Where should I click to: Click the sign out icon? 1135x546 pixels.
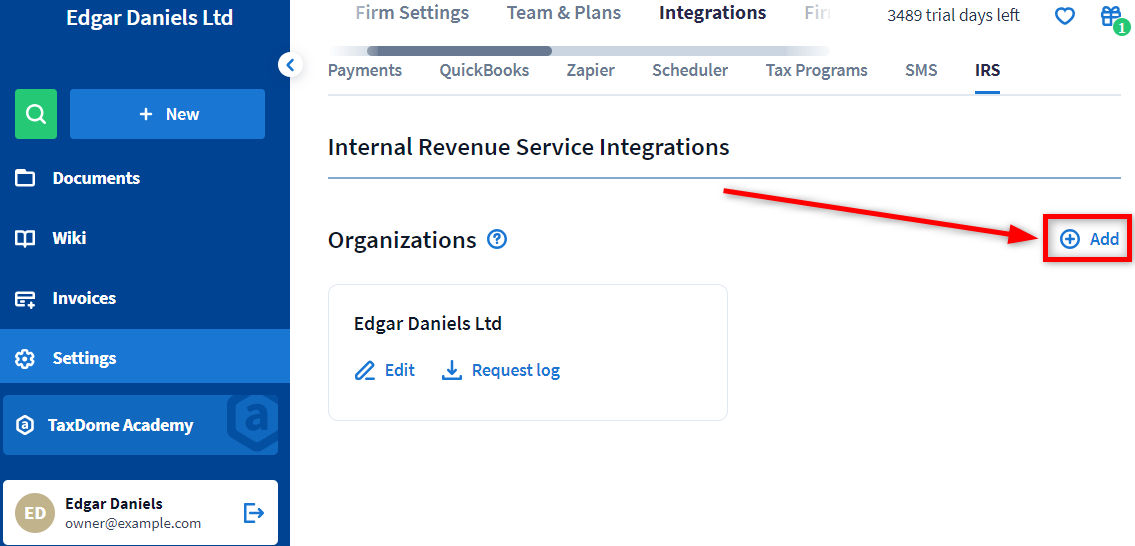tap(254, 513)
